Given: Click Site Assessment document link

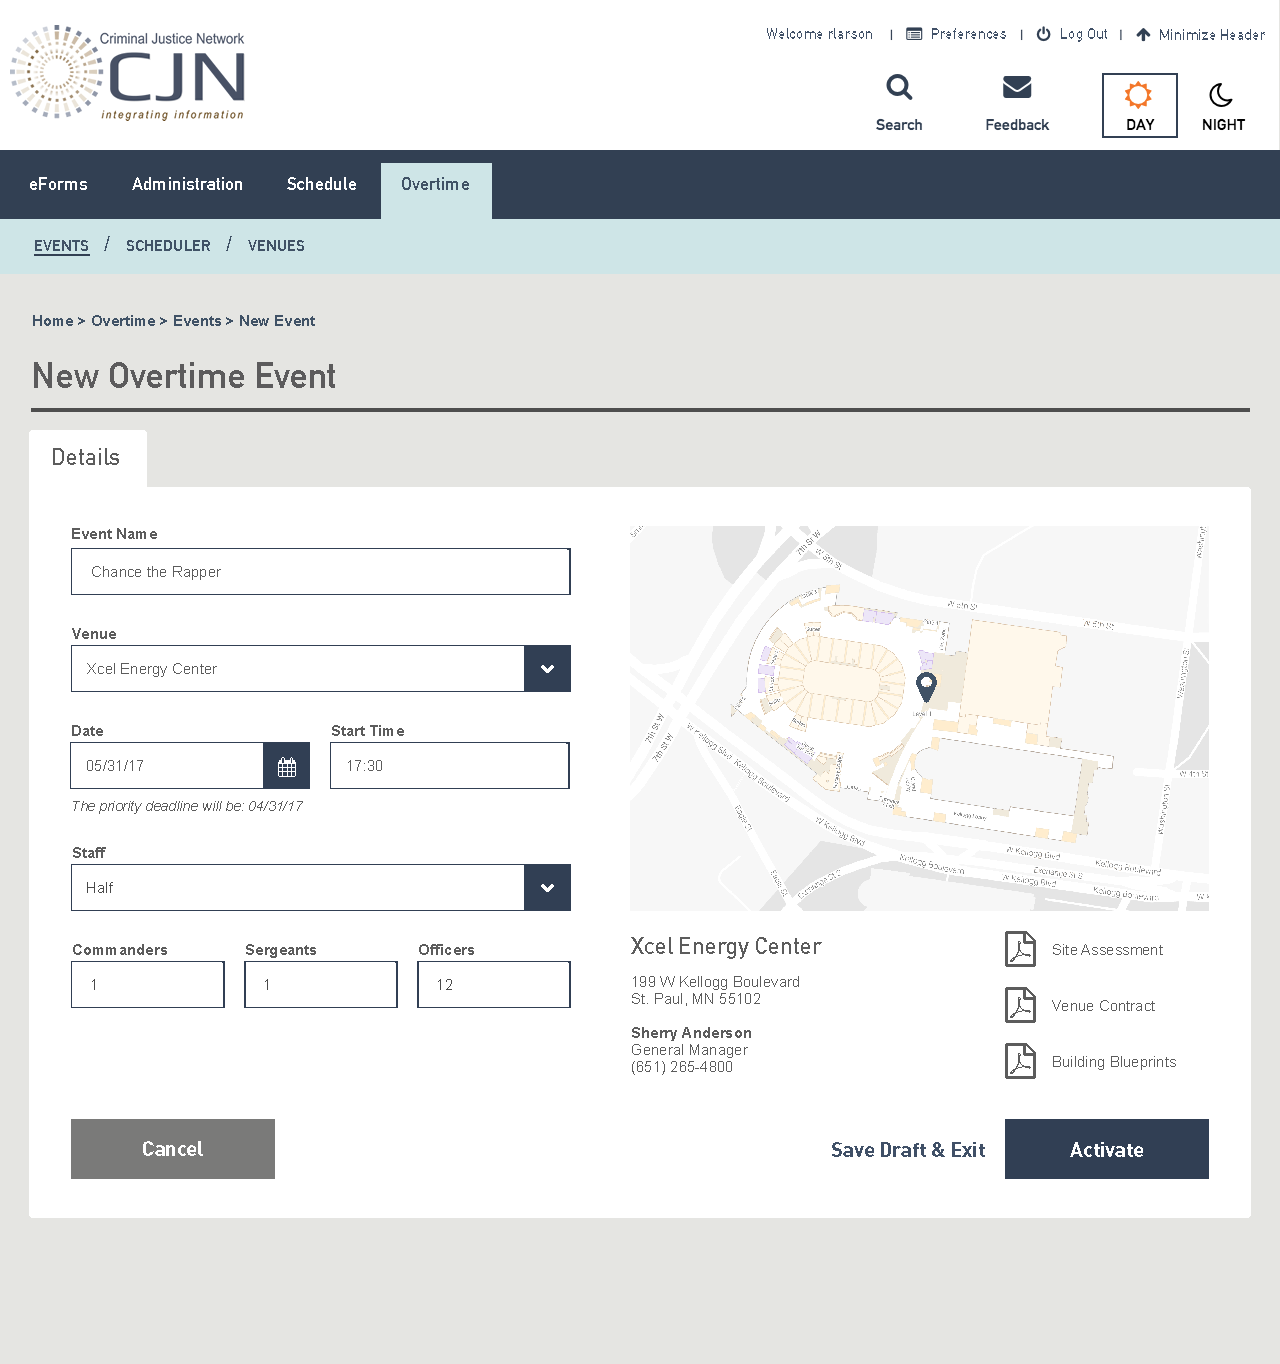Looking at the screenshot, I should (x=1107, y=950).
